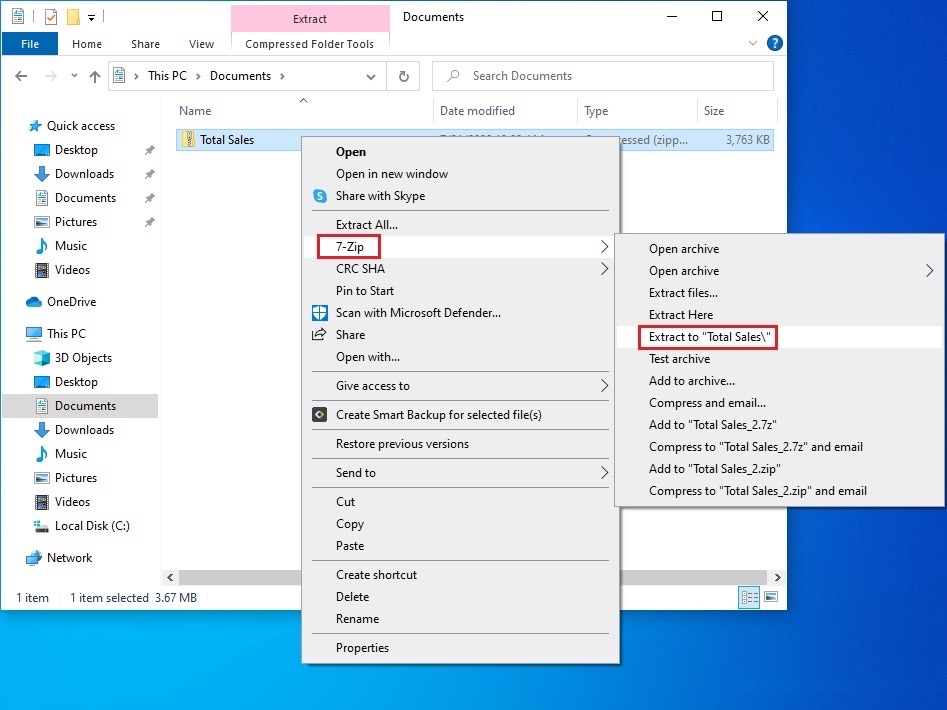Click the Back navigation arrow
The width and height of the screenshot is (947, 710).
tap(22, 75)
